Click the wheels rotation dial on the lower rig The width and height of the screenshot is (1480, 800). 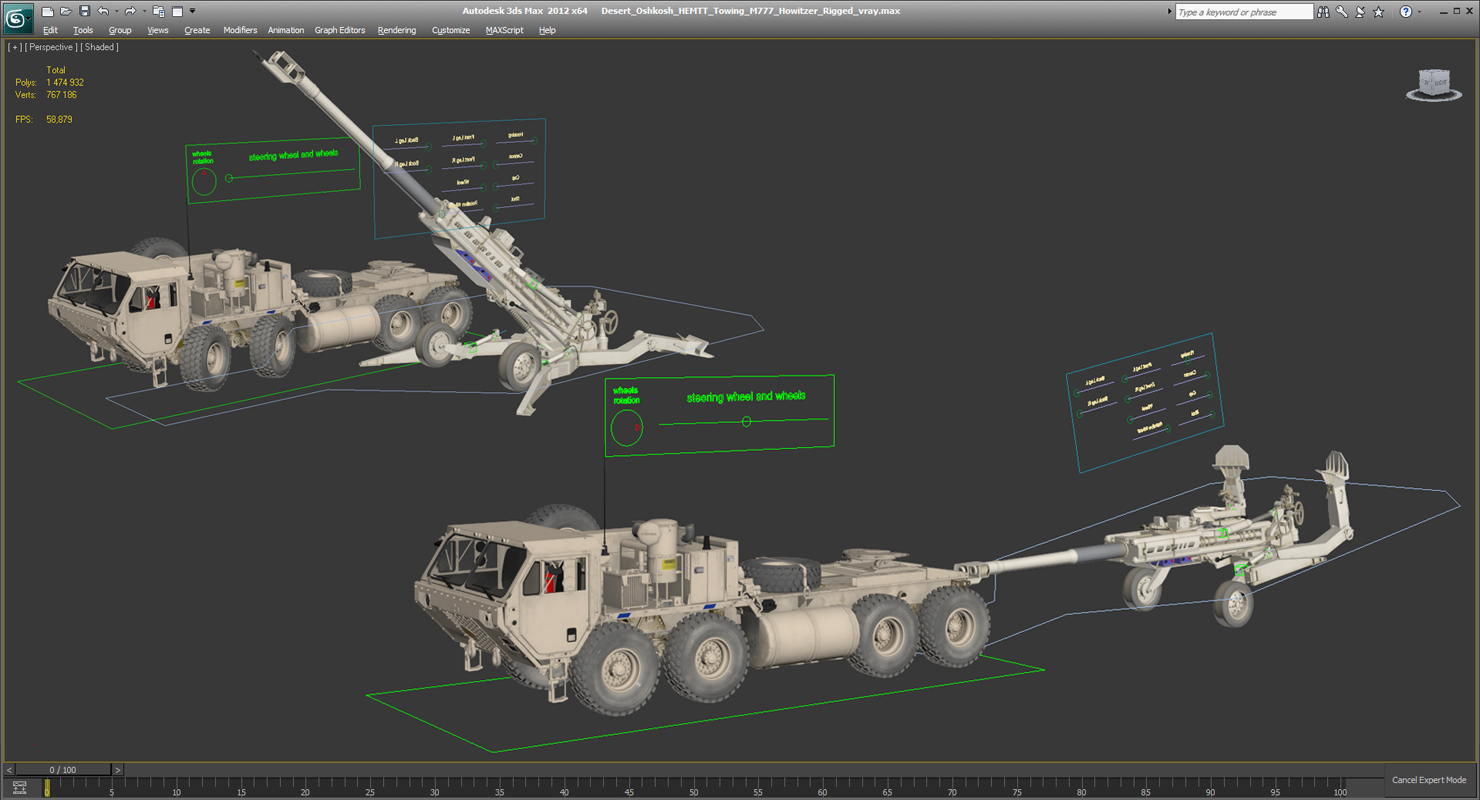click(x=626, y=428)
